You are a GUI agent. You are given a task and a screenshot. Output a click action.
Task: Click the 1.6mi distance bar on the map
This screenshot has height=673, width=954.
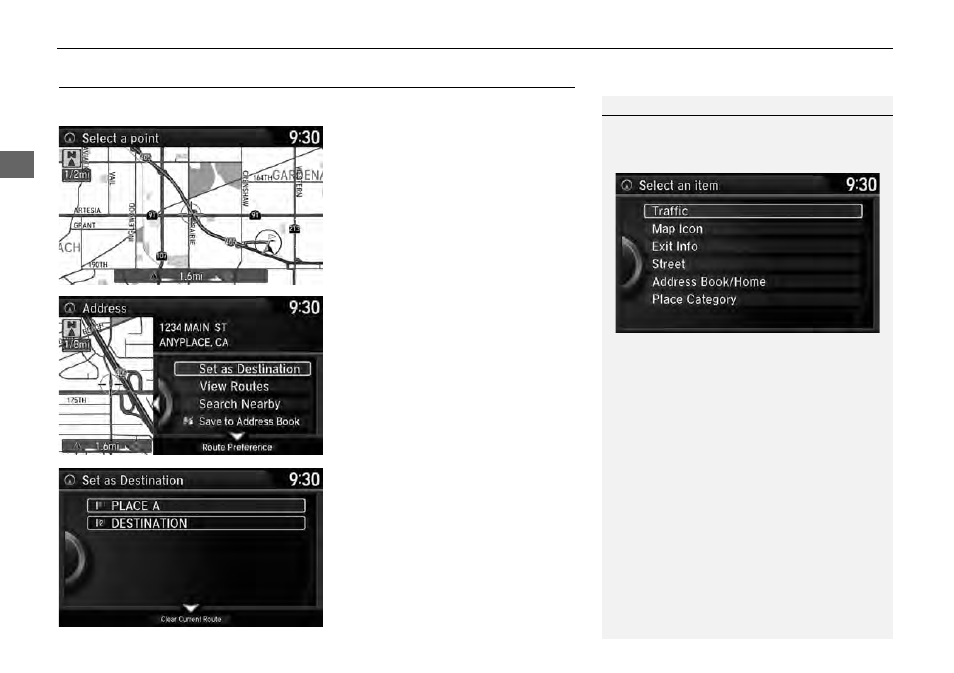[x=191, y=276]
